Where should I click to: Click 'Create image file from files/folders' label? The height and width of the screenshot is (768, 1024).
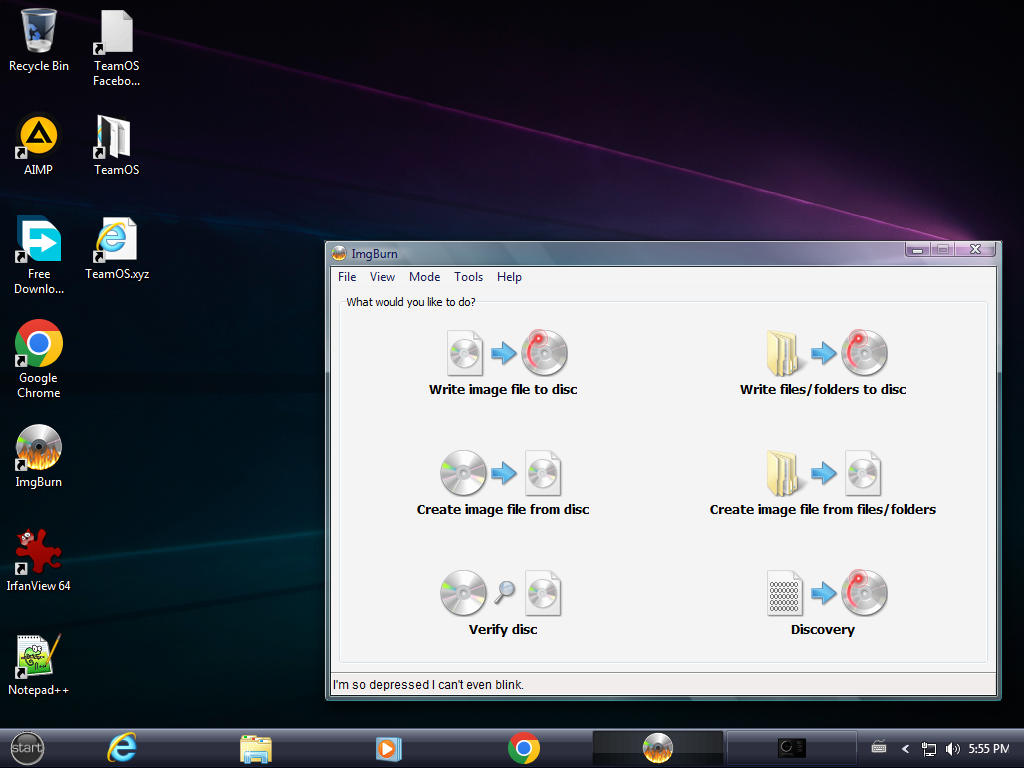pos(823,510)
